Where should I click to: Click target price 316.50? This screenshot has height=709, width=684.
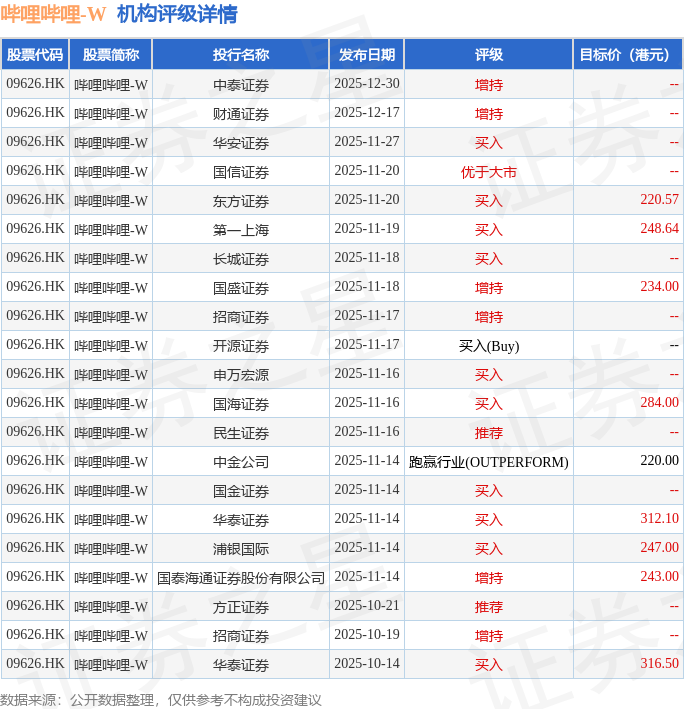click(x=659, y=663)
